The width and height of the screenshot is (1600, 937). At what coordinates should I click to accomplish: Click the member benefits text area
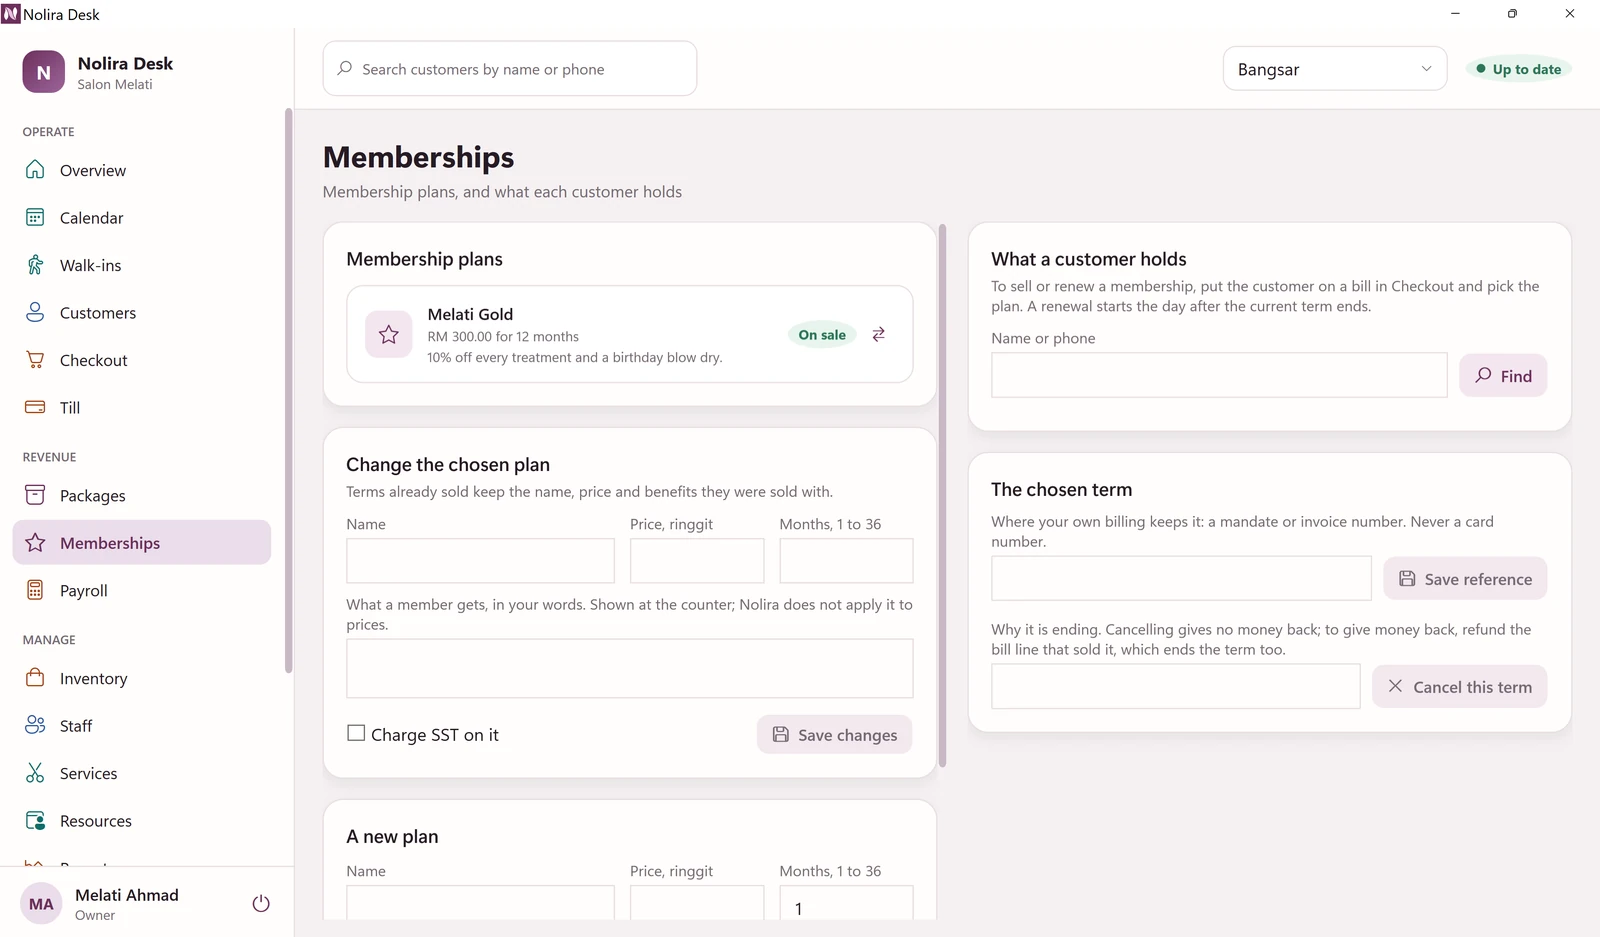click(630, 668)
